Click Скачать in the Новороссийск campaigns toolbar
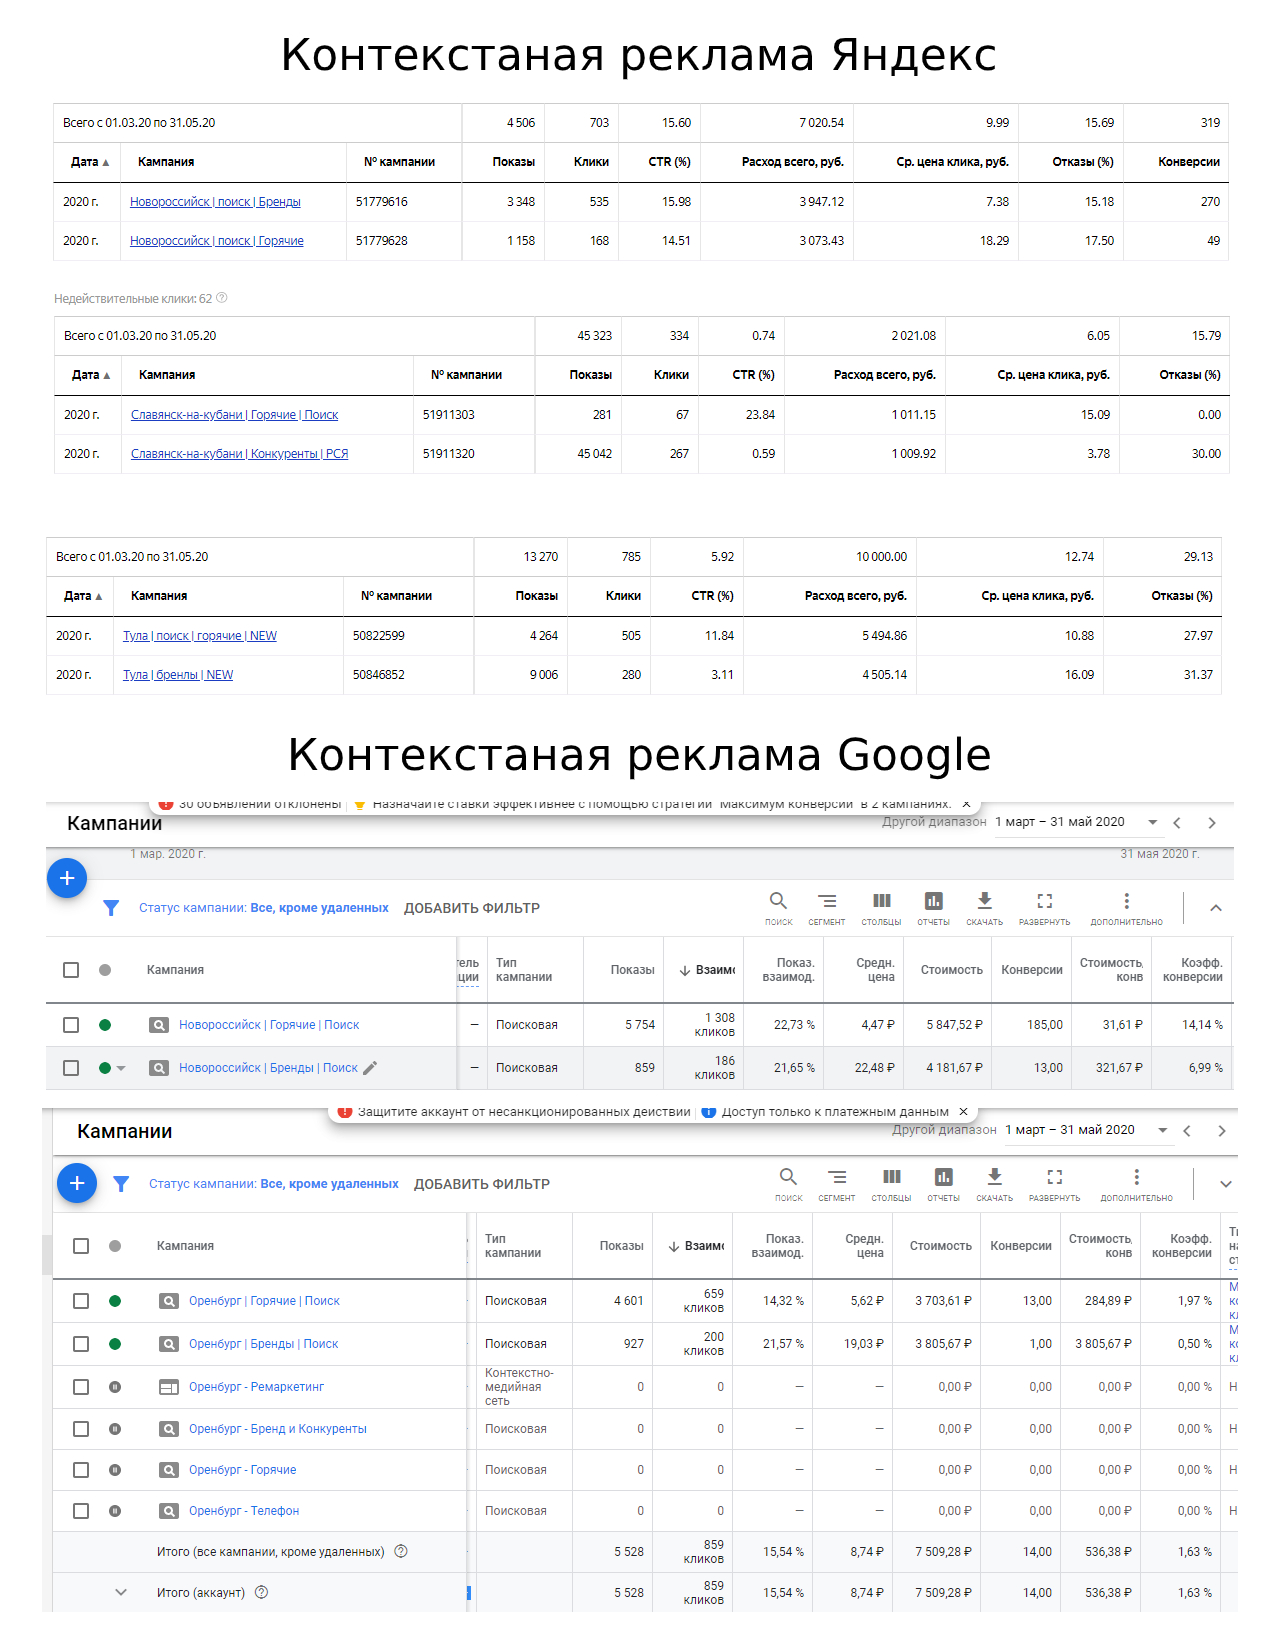This screenshot has width=1280, height=1650. (984, 907)
